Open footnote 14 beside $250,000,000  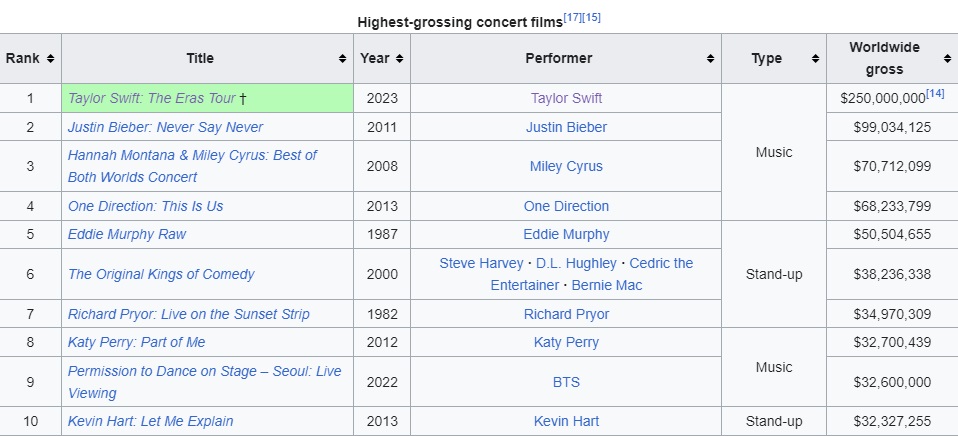[x=935, y=94]
